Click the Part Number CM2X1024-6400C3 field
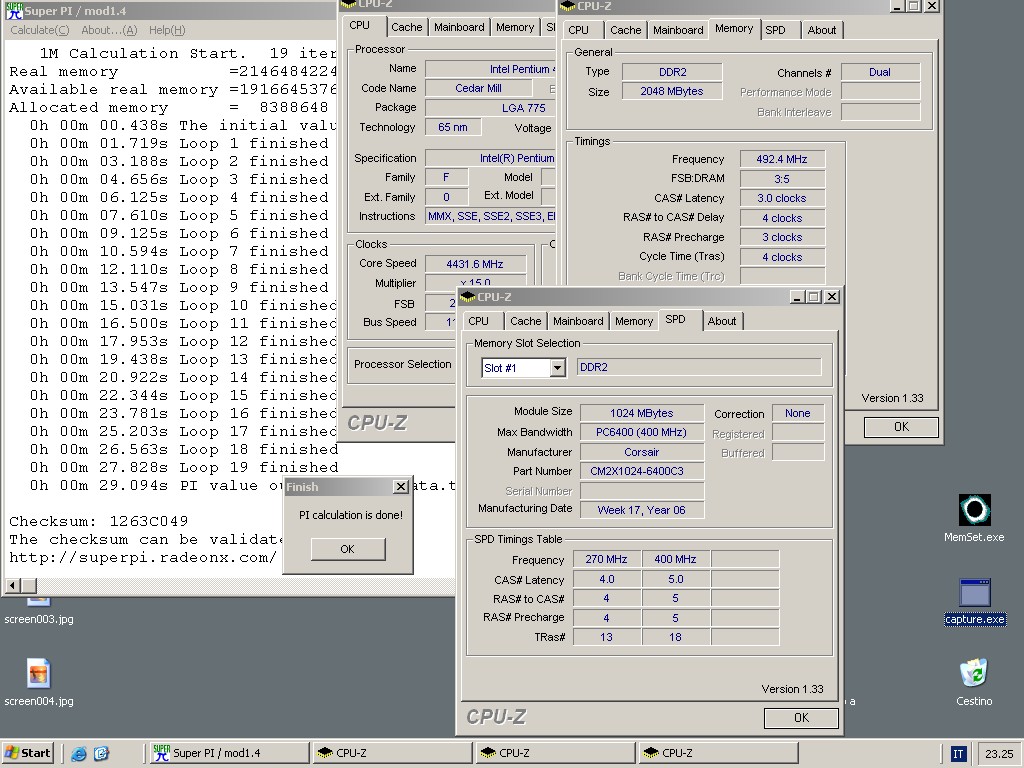This screenshot has width=1024, height=768. 642,472
